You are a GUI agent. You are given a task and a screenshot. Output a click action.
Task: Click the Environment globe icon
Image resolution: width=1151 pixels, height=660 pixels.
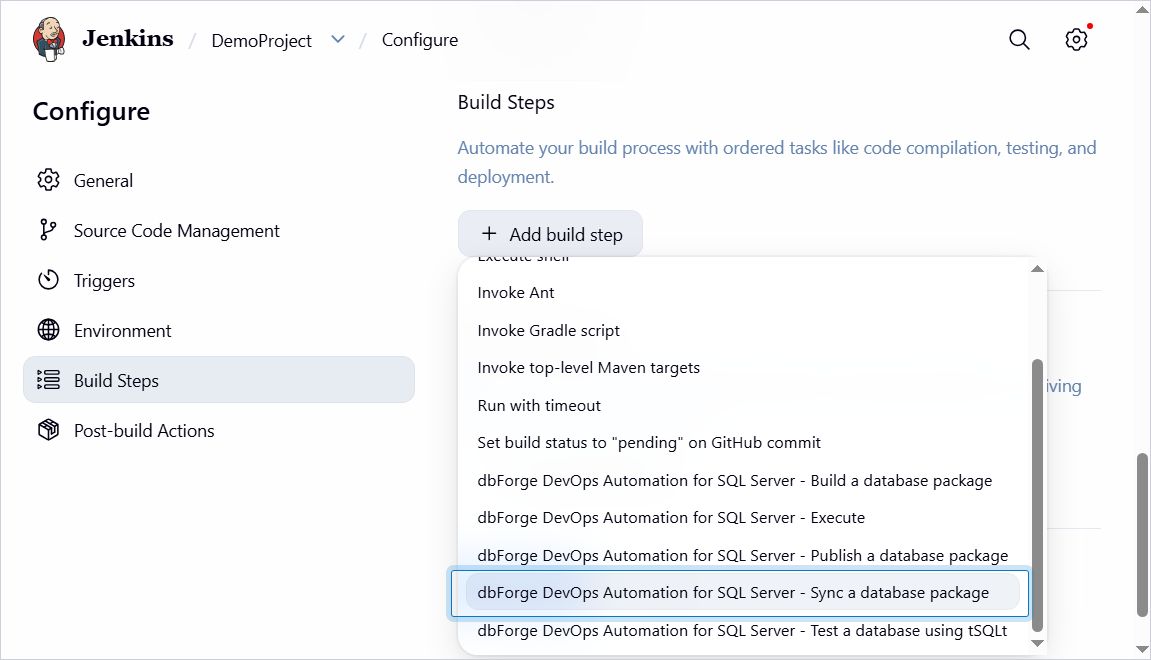pyautogui.click(x=48, y=330)
